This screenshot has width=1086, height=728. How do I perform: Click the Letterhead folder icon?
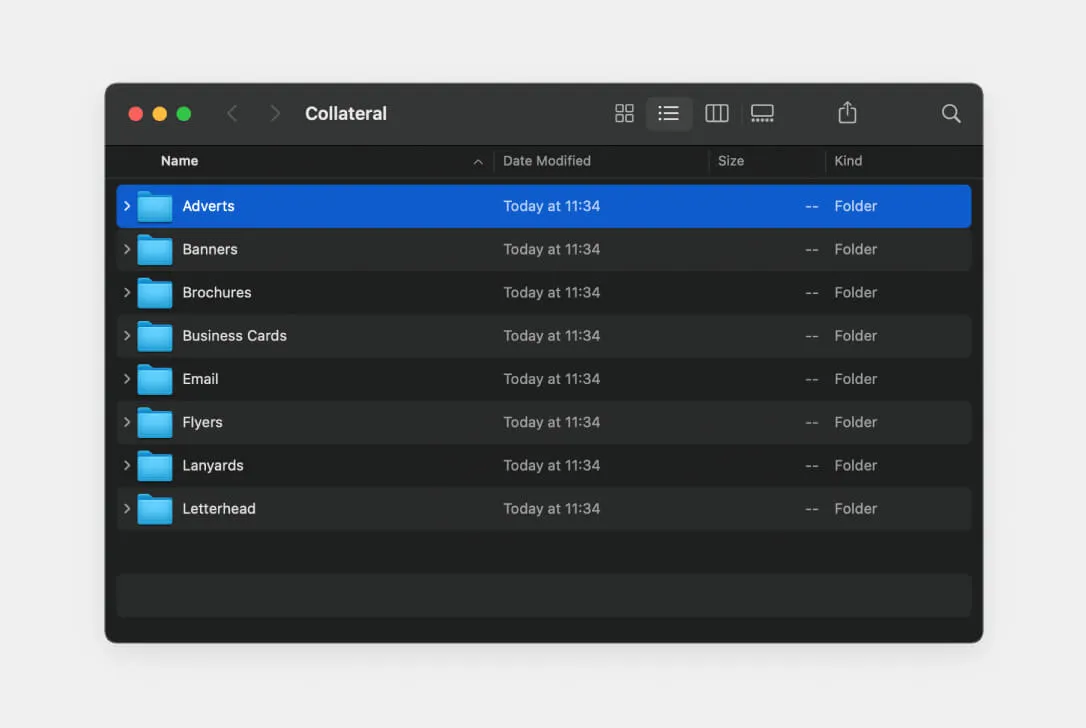click(x=154, y=509)
